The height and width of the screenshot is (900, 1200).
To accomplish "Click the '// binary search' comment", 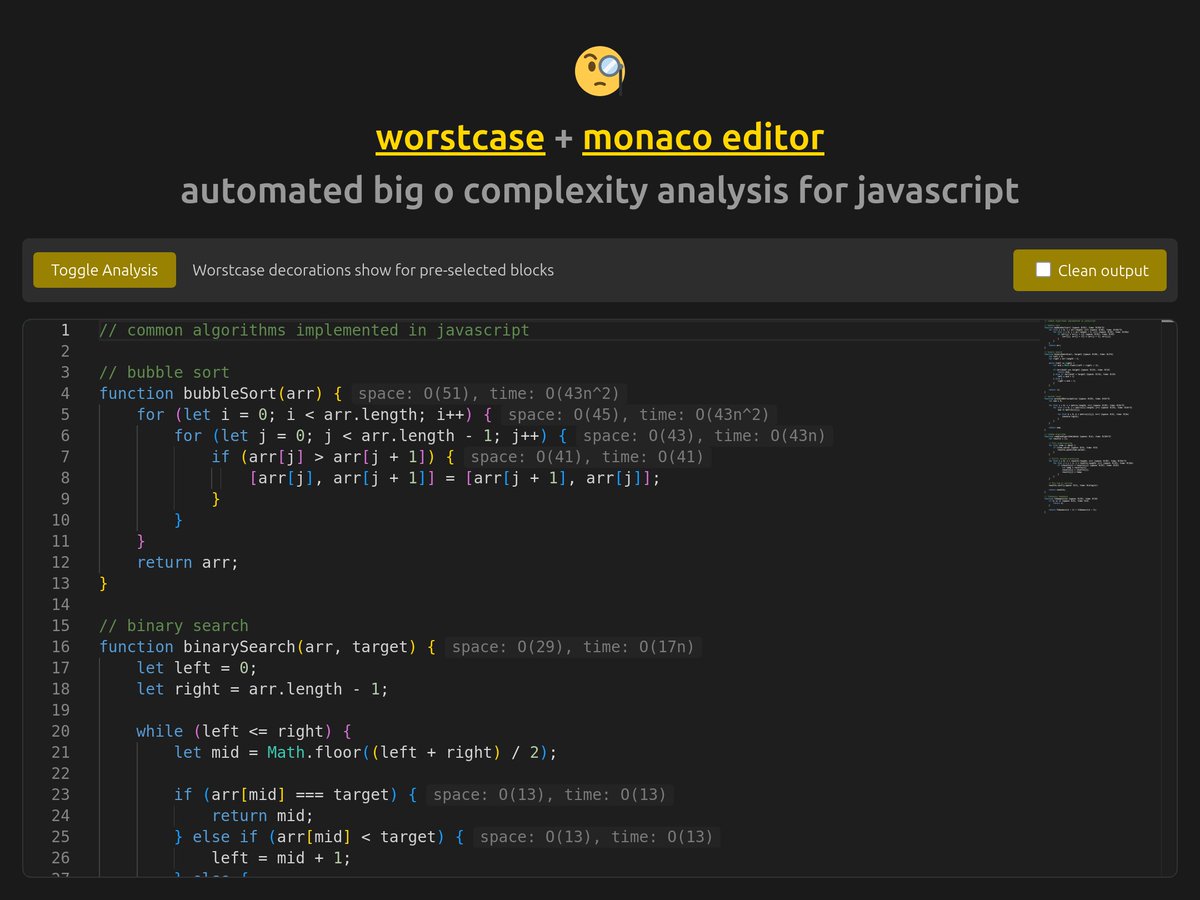I will click(x=174, y=626).
